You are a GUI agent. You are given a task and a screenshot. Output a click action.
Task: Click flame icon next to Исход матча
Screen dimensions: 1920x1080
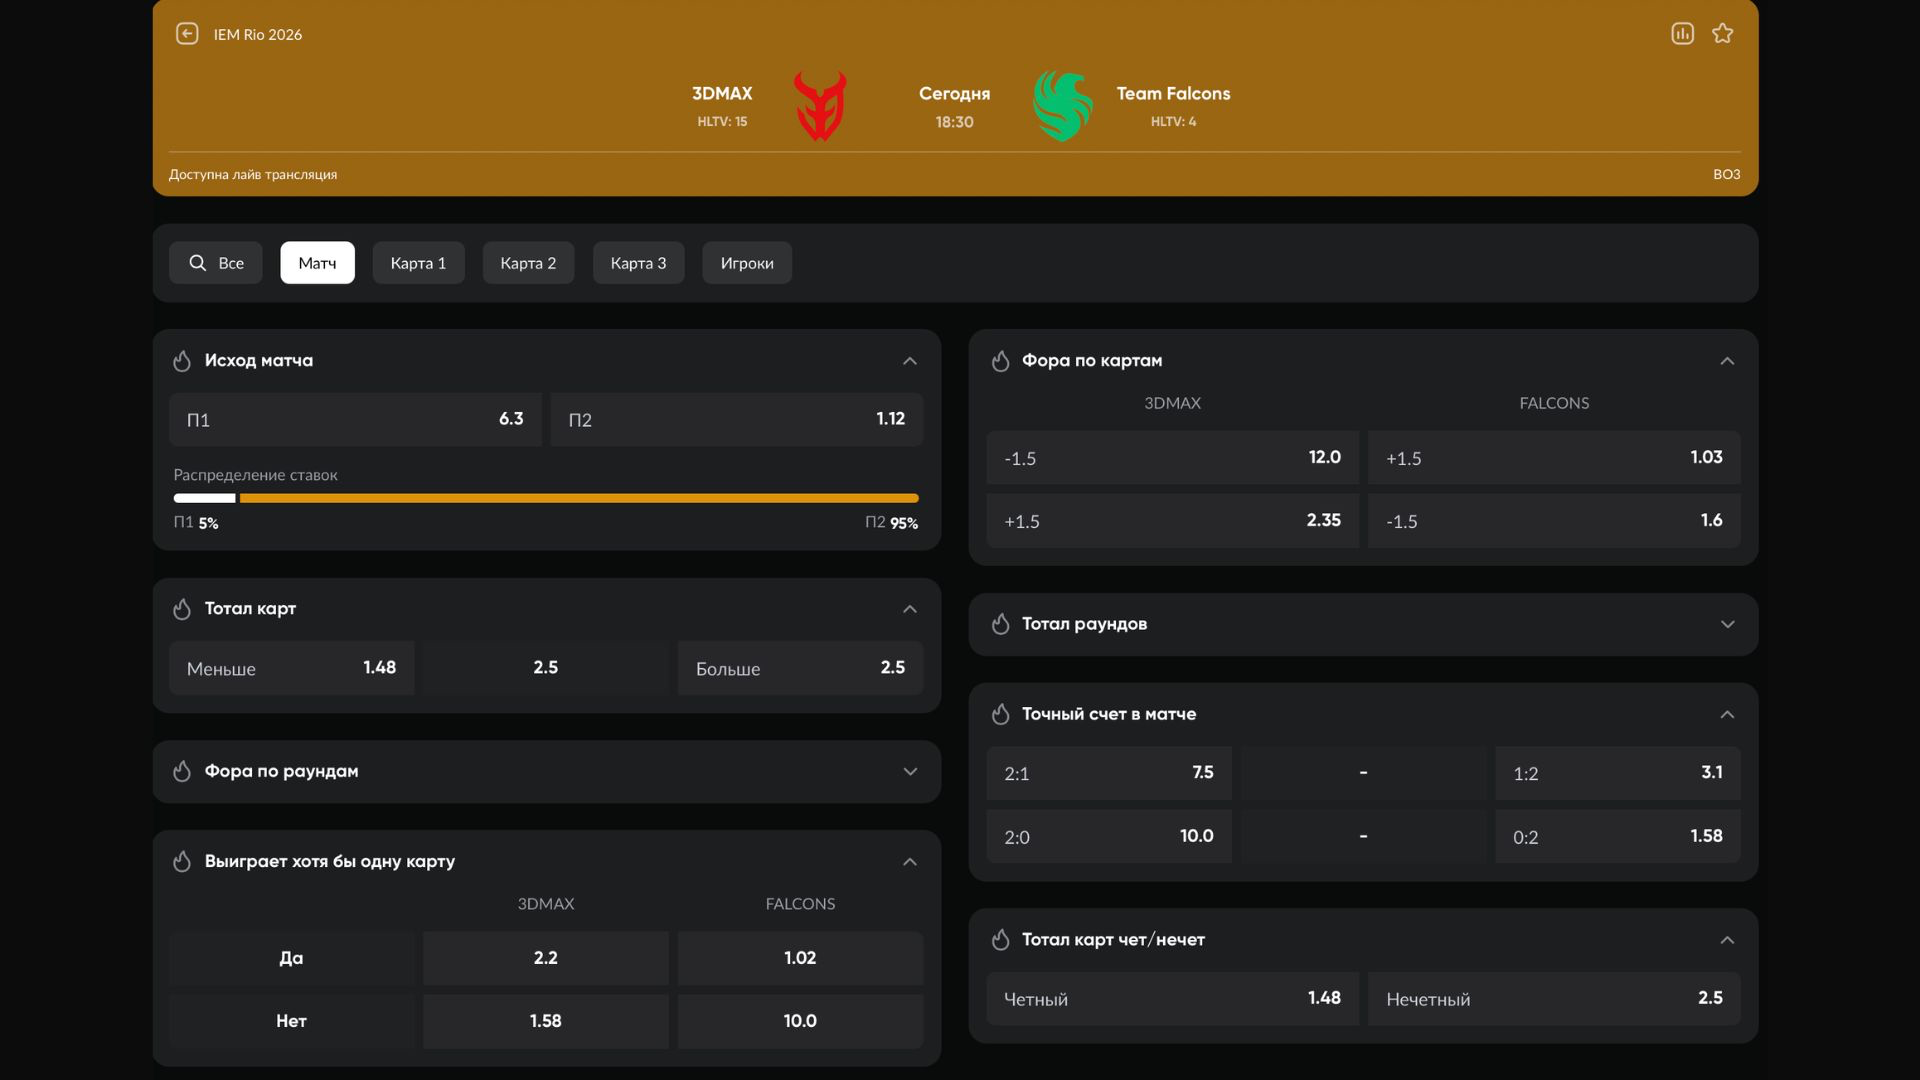[x=182, y=361]
